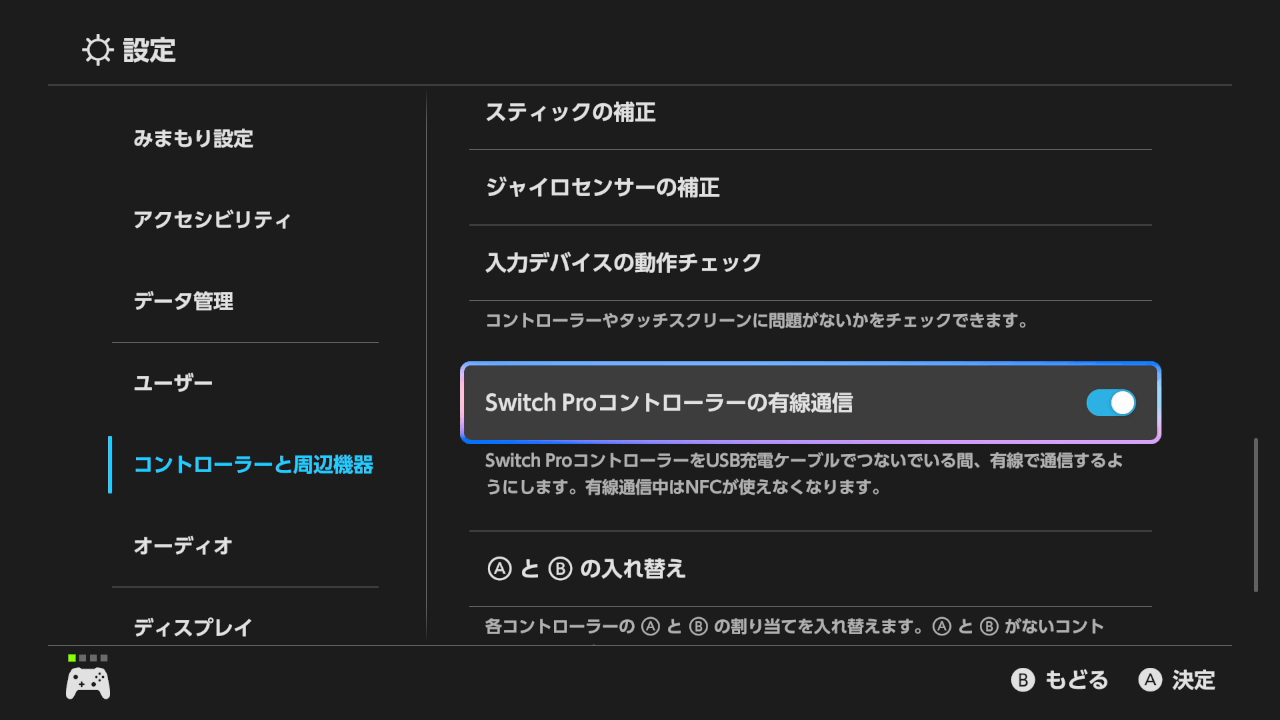Click the player indicator lights above the controller icon

pos(88,658)
